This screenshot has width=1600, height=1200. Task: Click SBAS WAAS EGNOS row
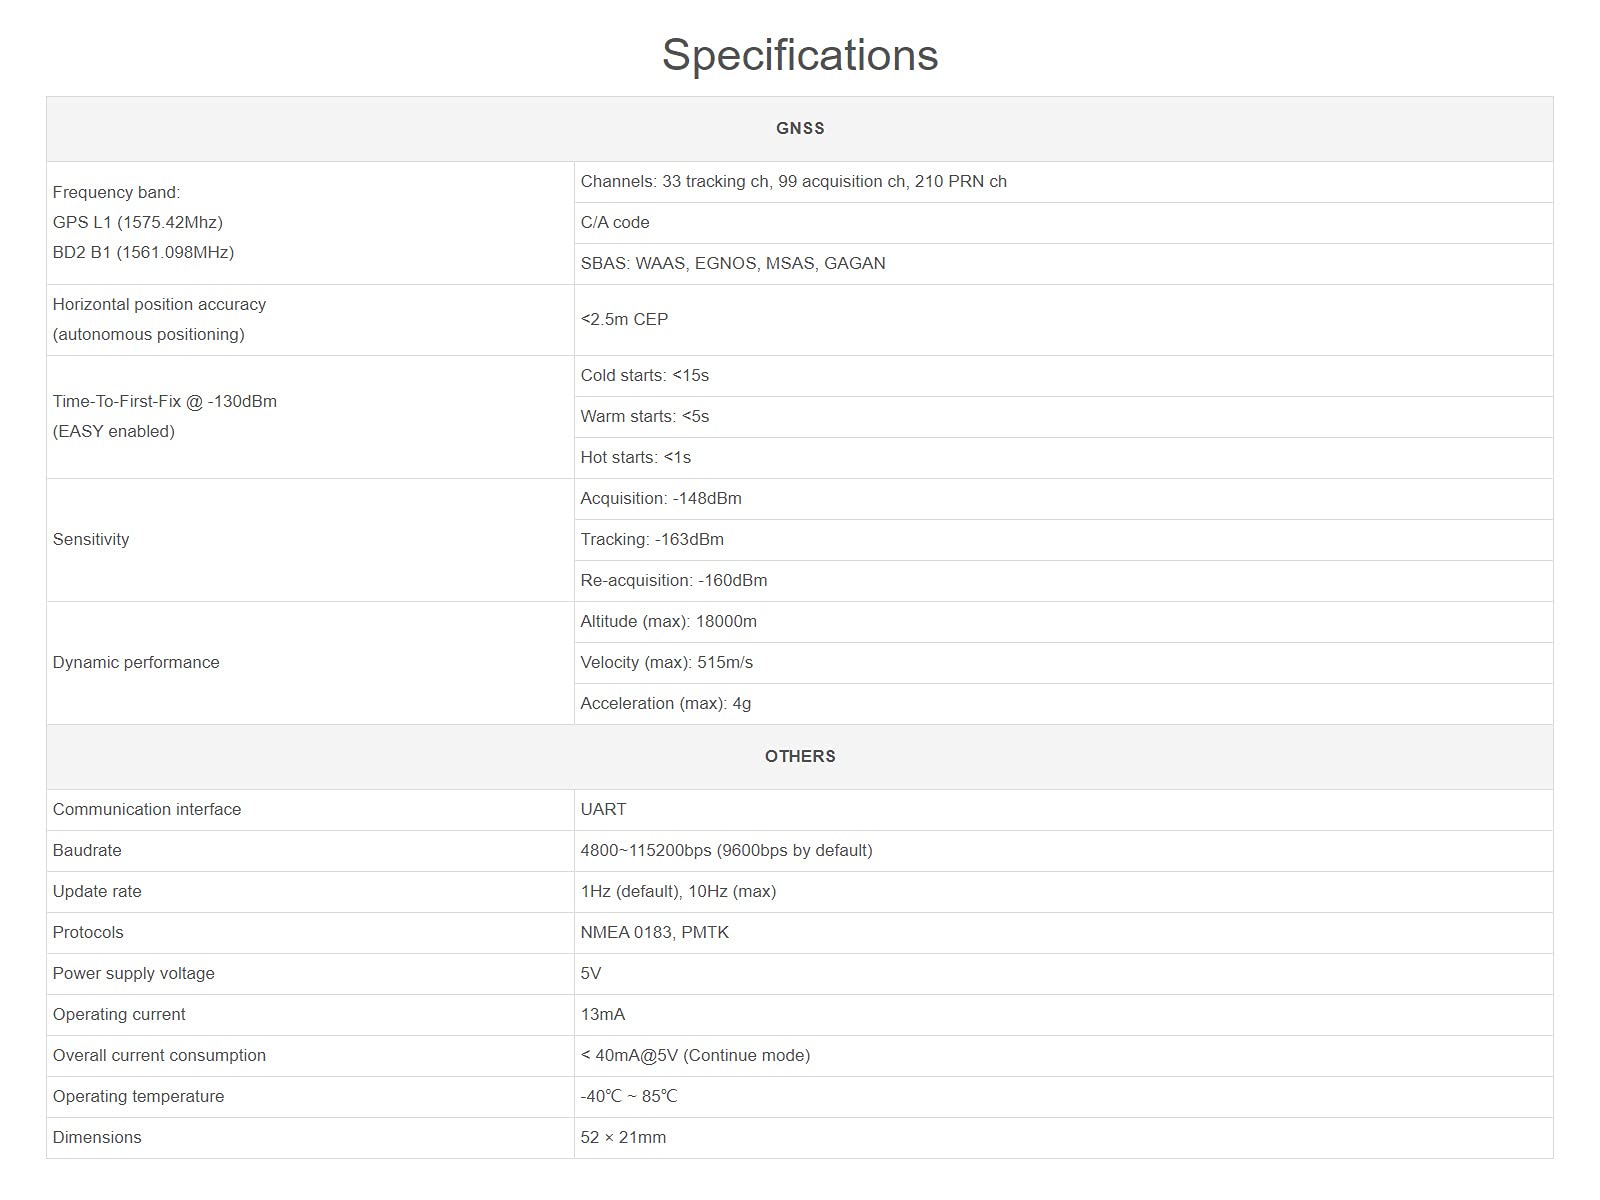1063,264
